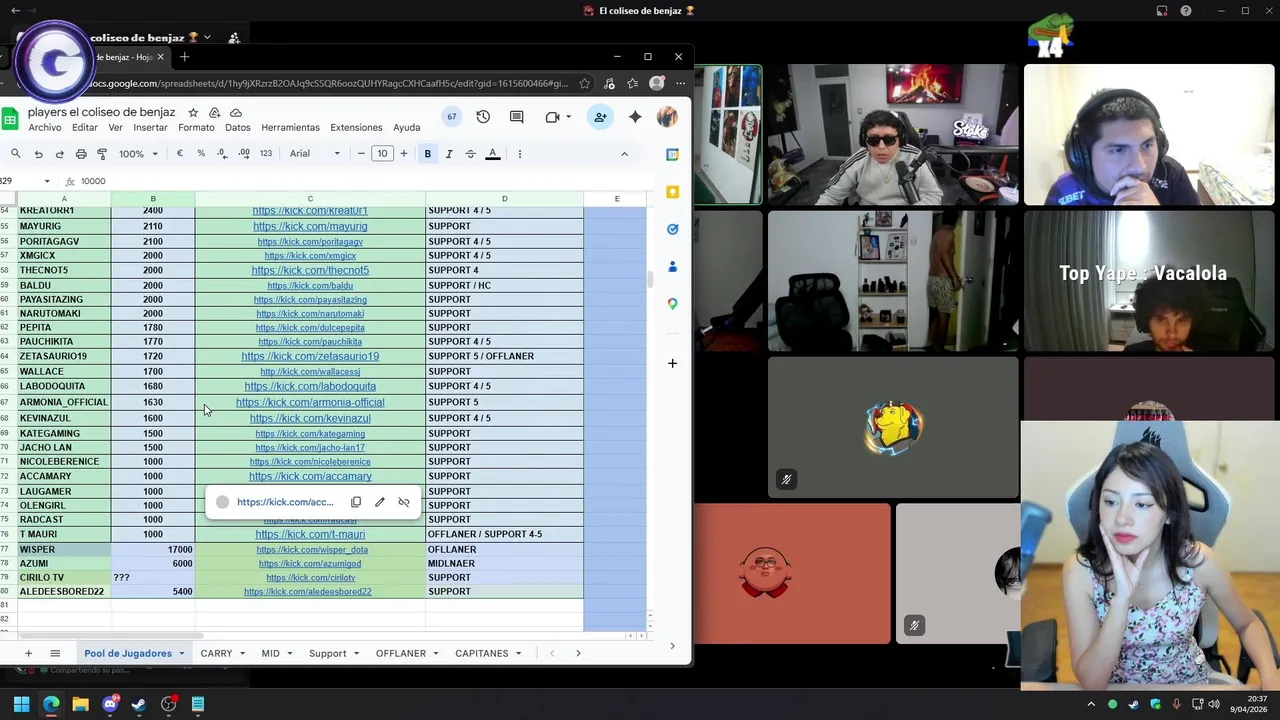Viewport: 1280px width, 720px height.
Task: Switch to the CARRY sheet tab
Action: 216,653
